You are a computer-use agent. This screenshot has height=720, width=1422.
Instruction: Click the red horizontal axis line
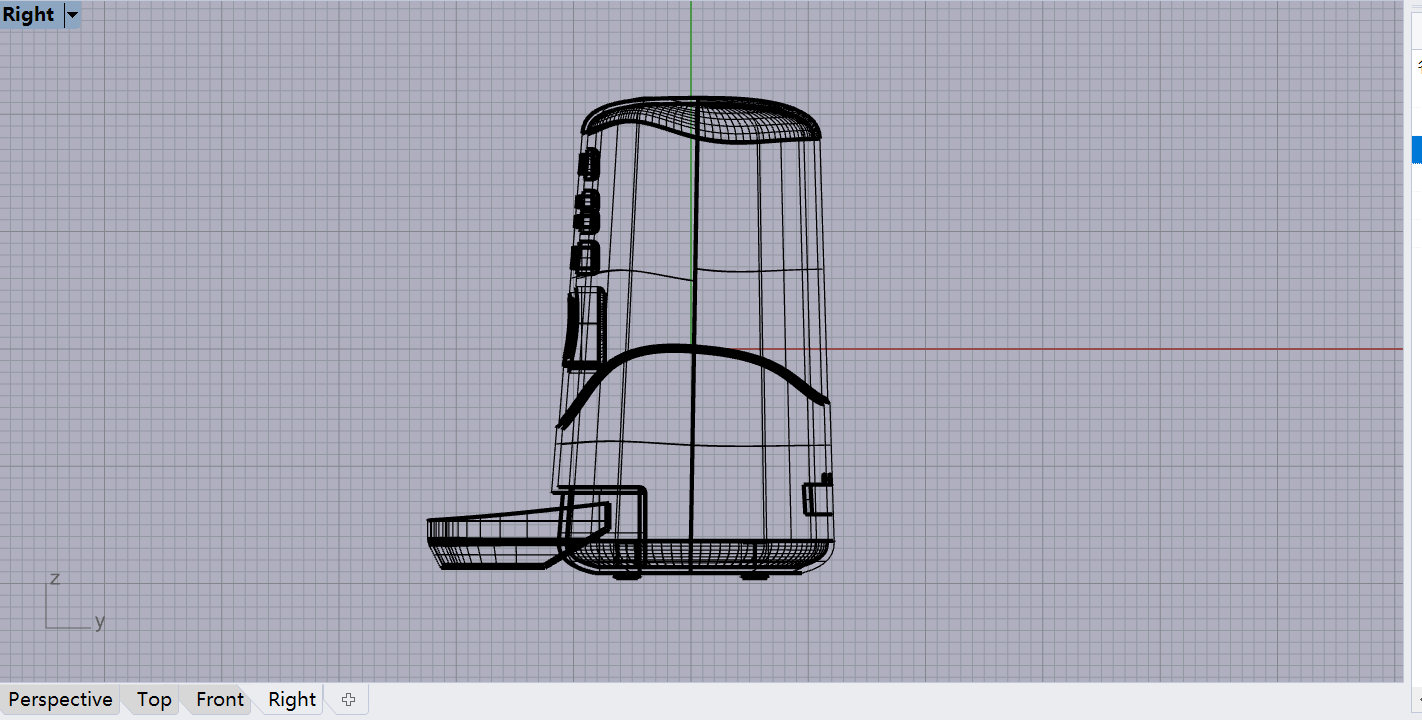1100,349
